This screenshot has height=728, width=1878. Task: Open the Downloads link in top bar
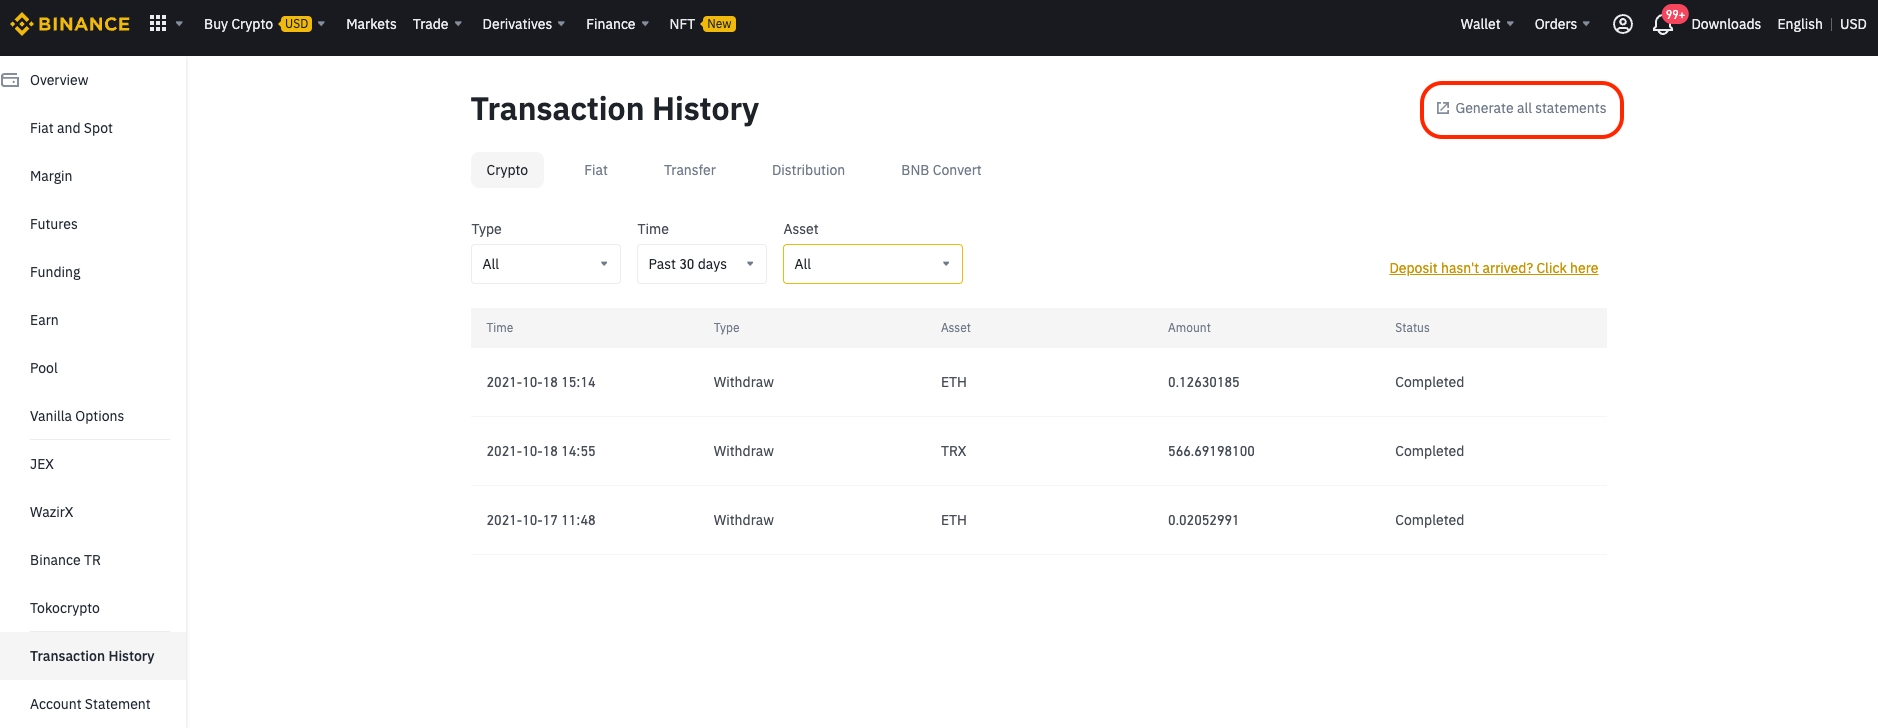[1726, 24]
